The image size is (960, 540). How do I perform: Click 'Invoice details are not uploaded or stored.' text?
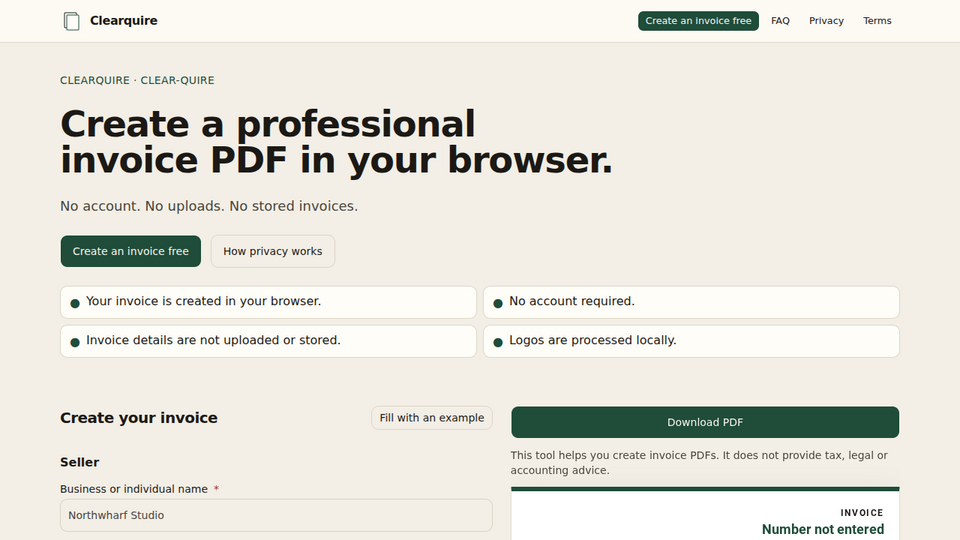coord(213,340)
